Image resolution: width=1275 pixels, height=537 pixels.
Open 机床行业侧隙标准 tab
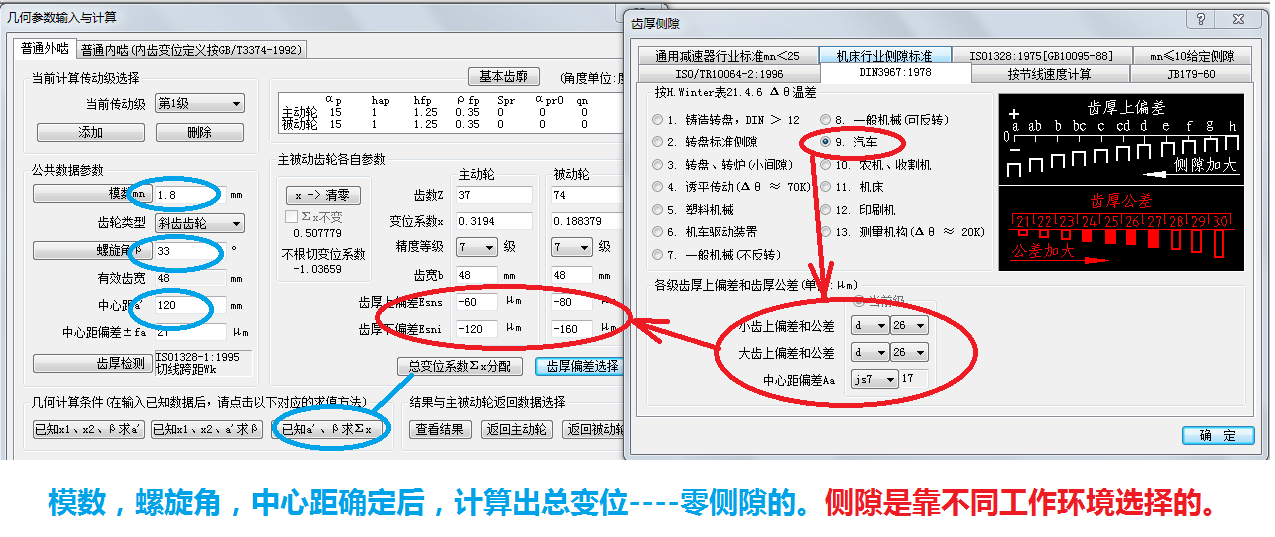coord(884,56)
